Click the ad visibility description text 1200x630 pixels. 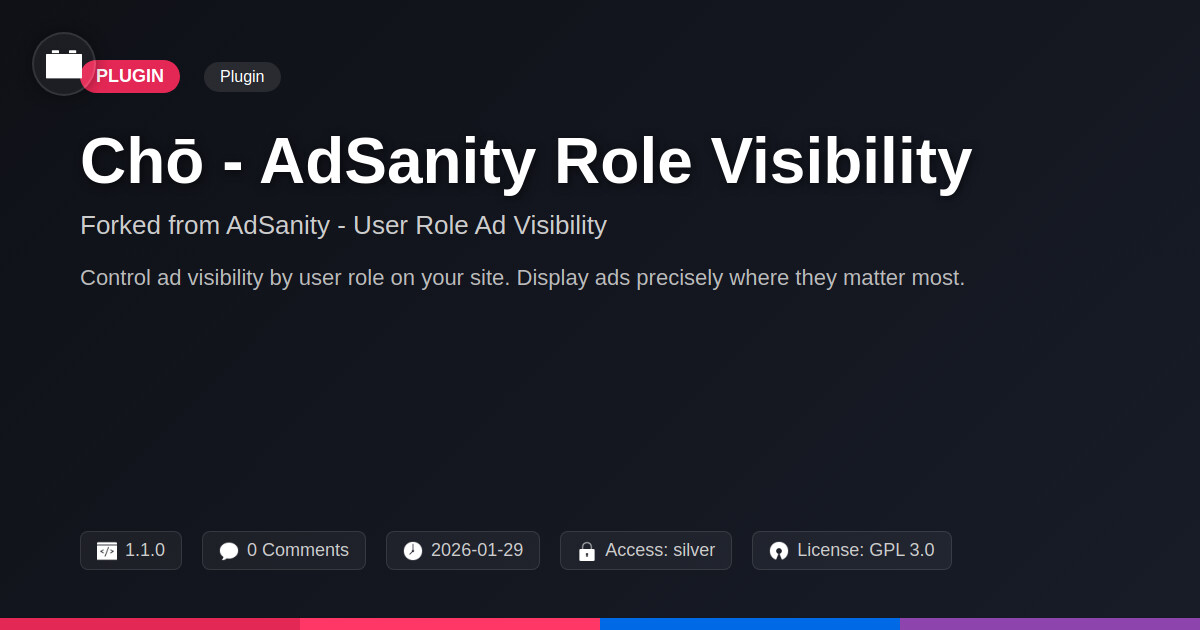pos(522,278)
